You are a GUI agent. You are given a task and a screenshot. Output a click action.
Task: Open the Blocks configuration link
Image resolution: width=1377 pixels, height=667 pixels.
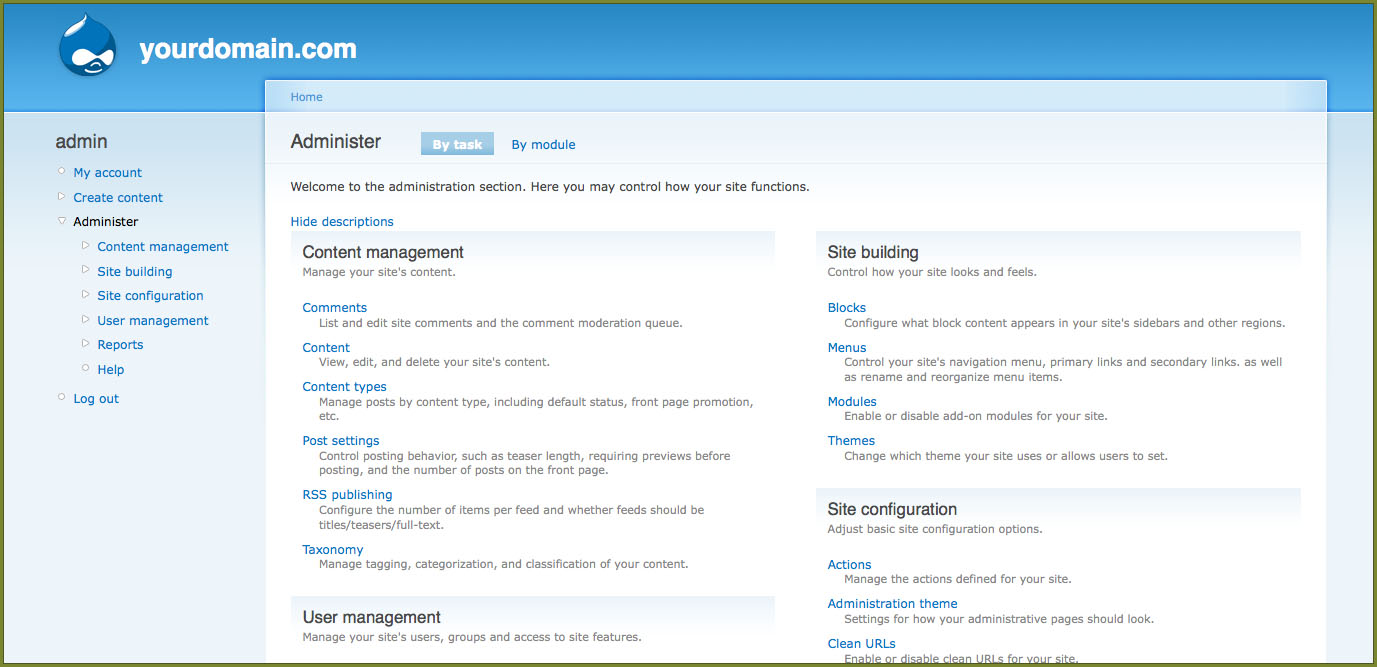[x=846, y=308]
